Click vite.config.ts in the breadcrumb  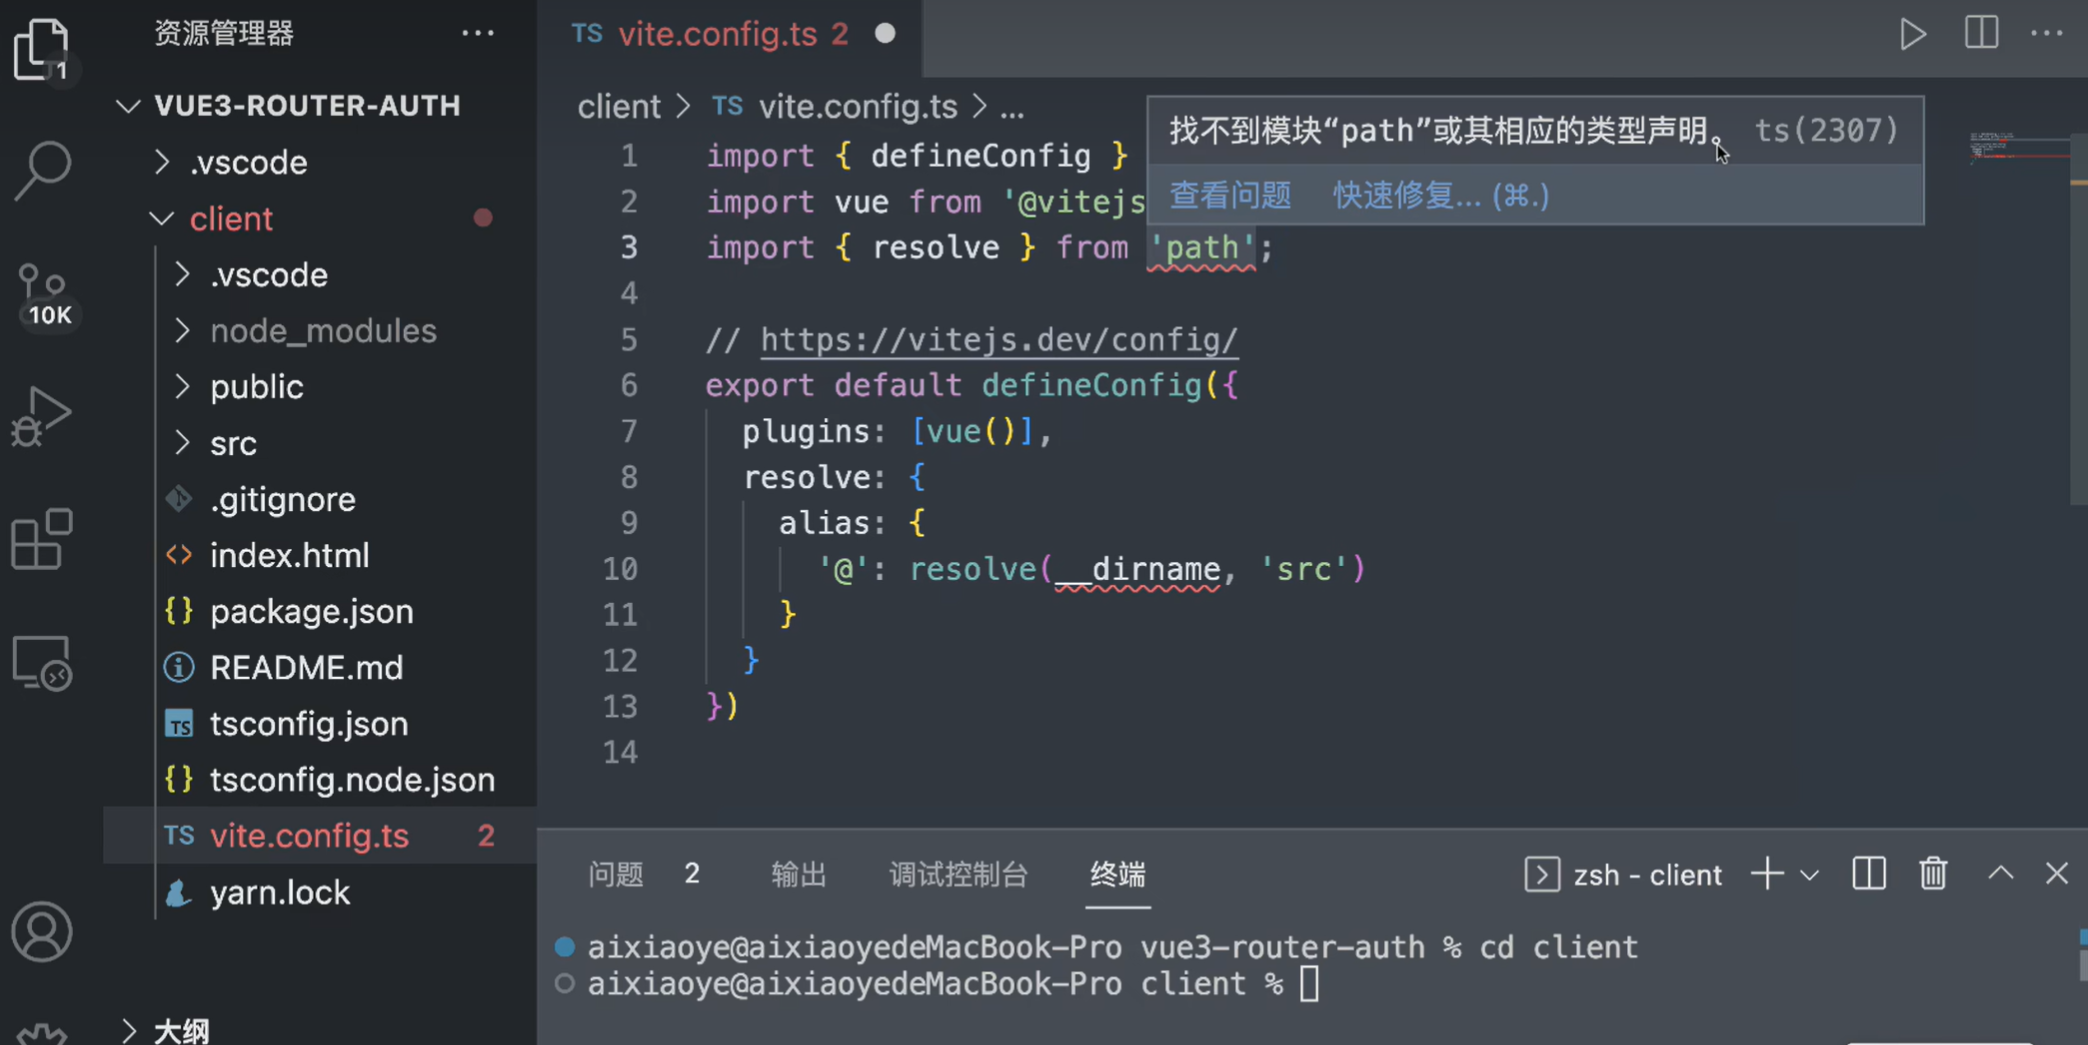[858, 106]
